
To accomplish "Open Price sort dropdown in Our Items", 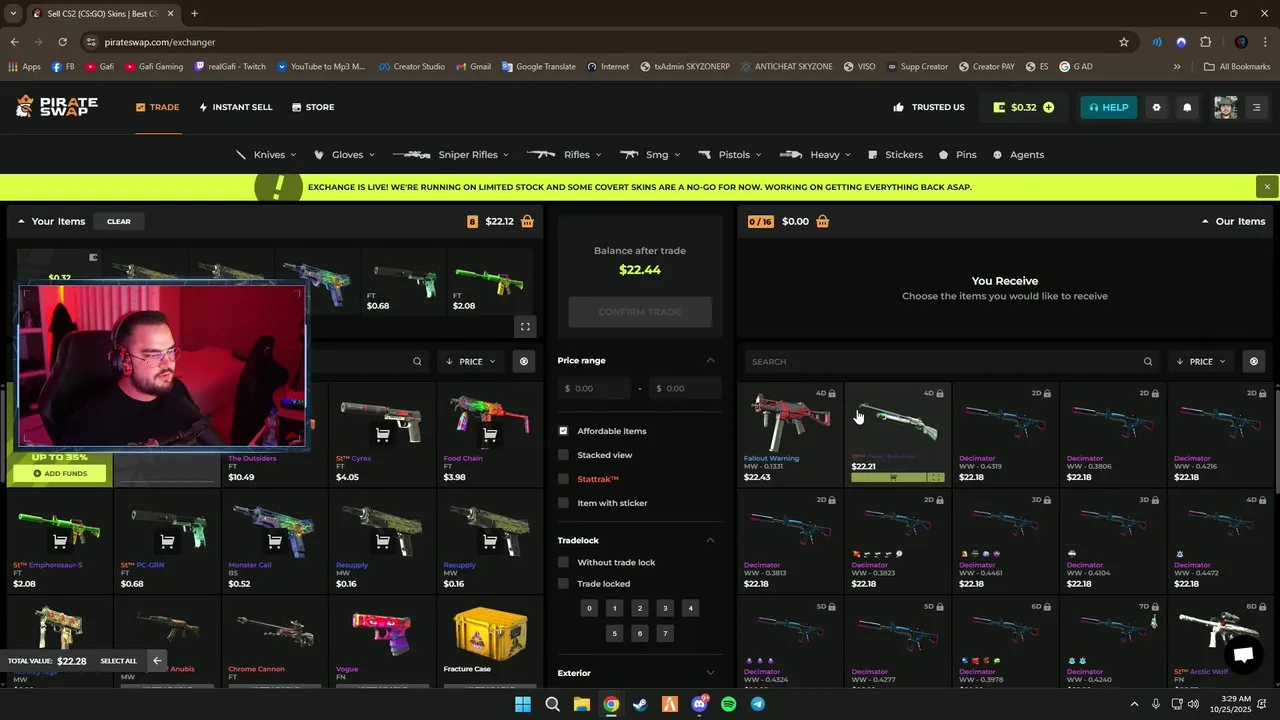I will tap(1200, 361).
